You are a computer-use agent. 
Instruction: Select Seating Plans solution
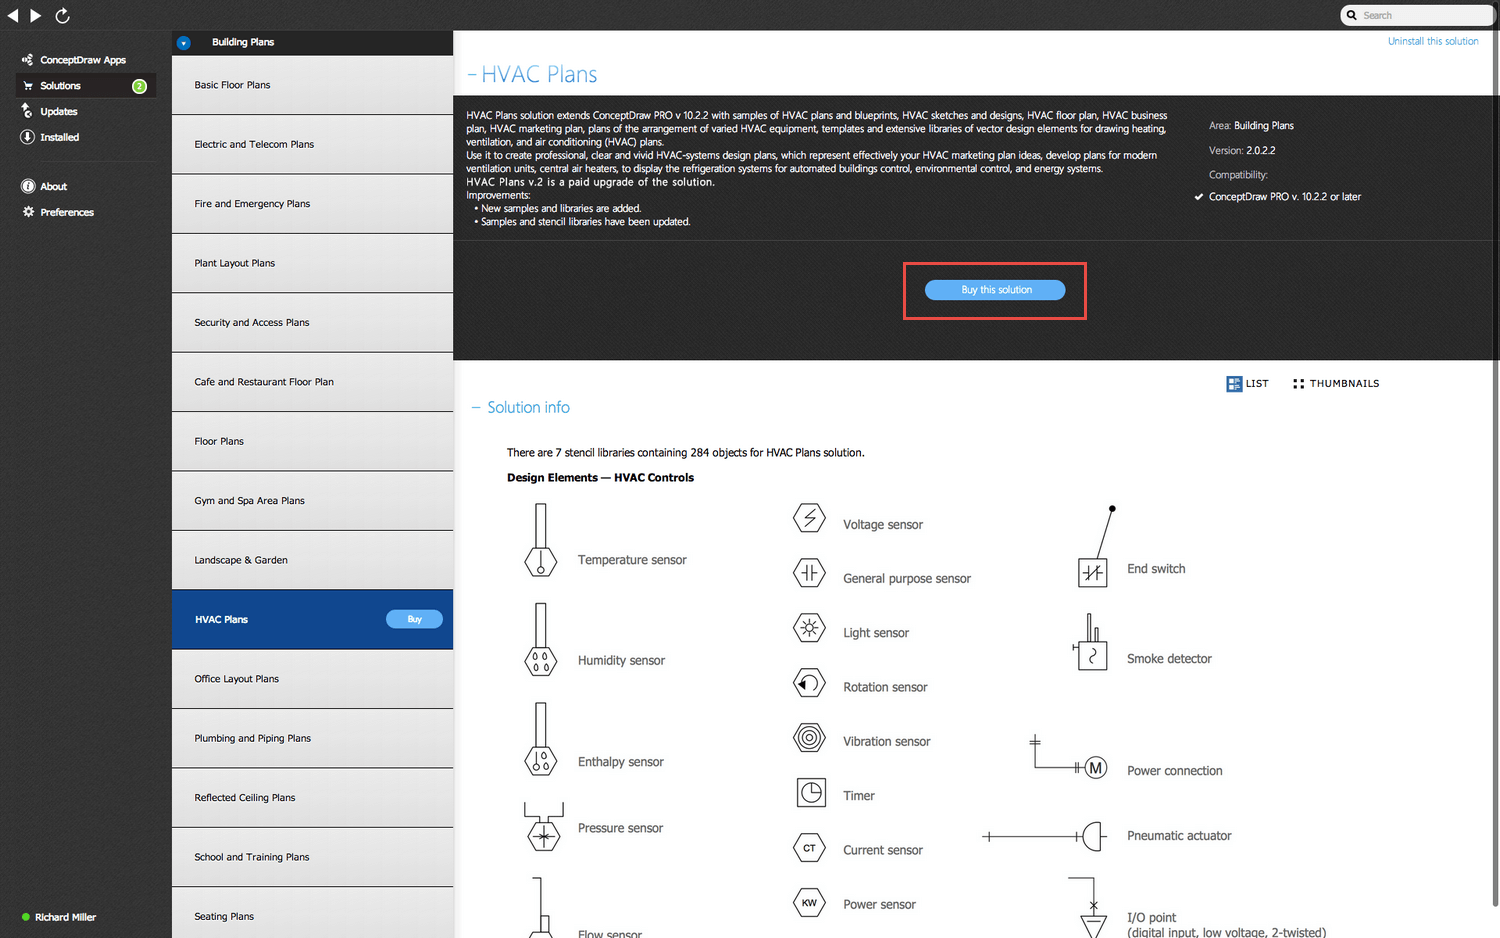coord(312,913)
